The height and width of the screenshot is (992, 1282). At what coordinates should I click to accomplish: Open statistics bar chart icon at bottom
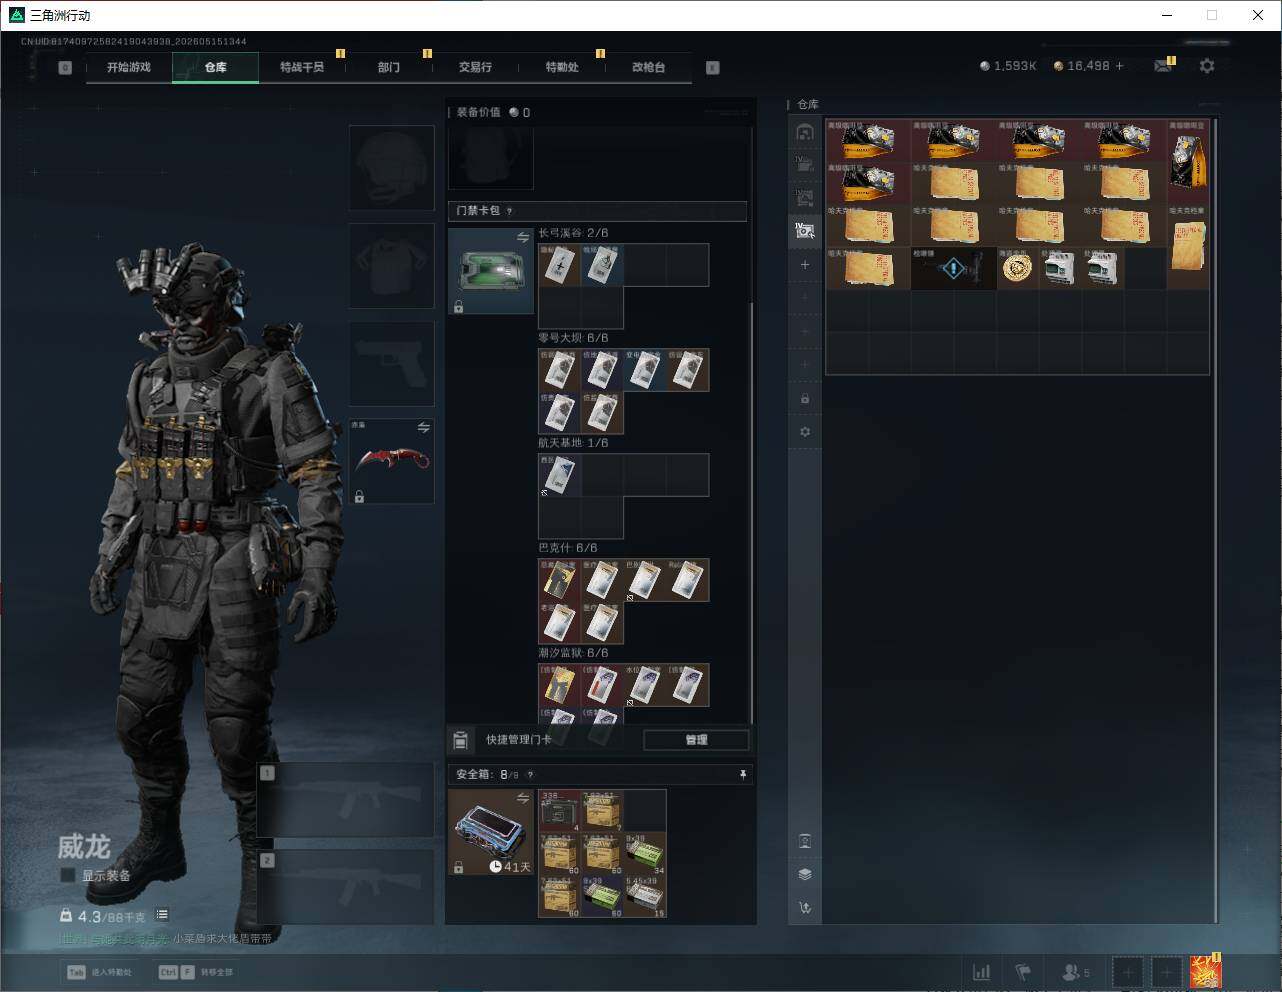(982, 971)
